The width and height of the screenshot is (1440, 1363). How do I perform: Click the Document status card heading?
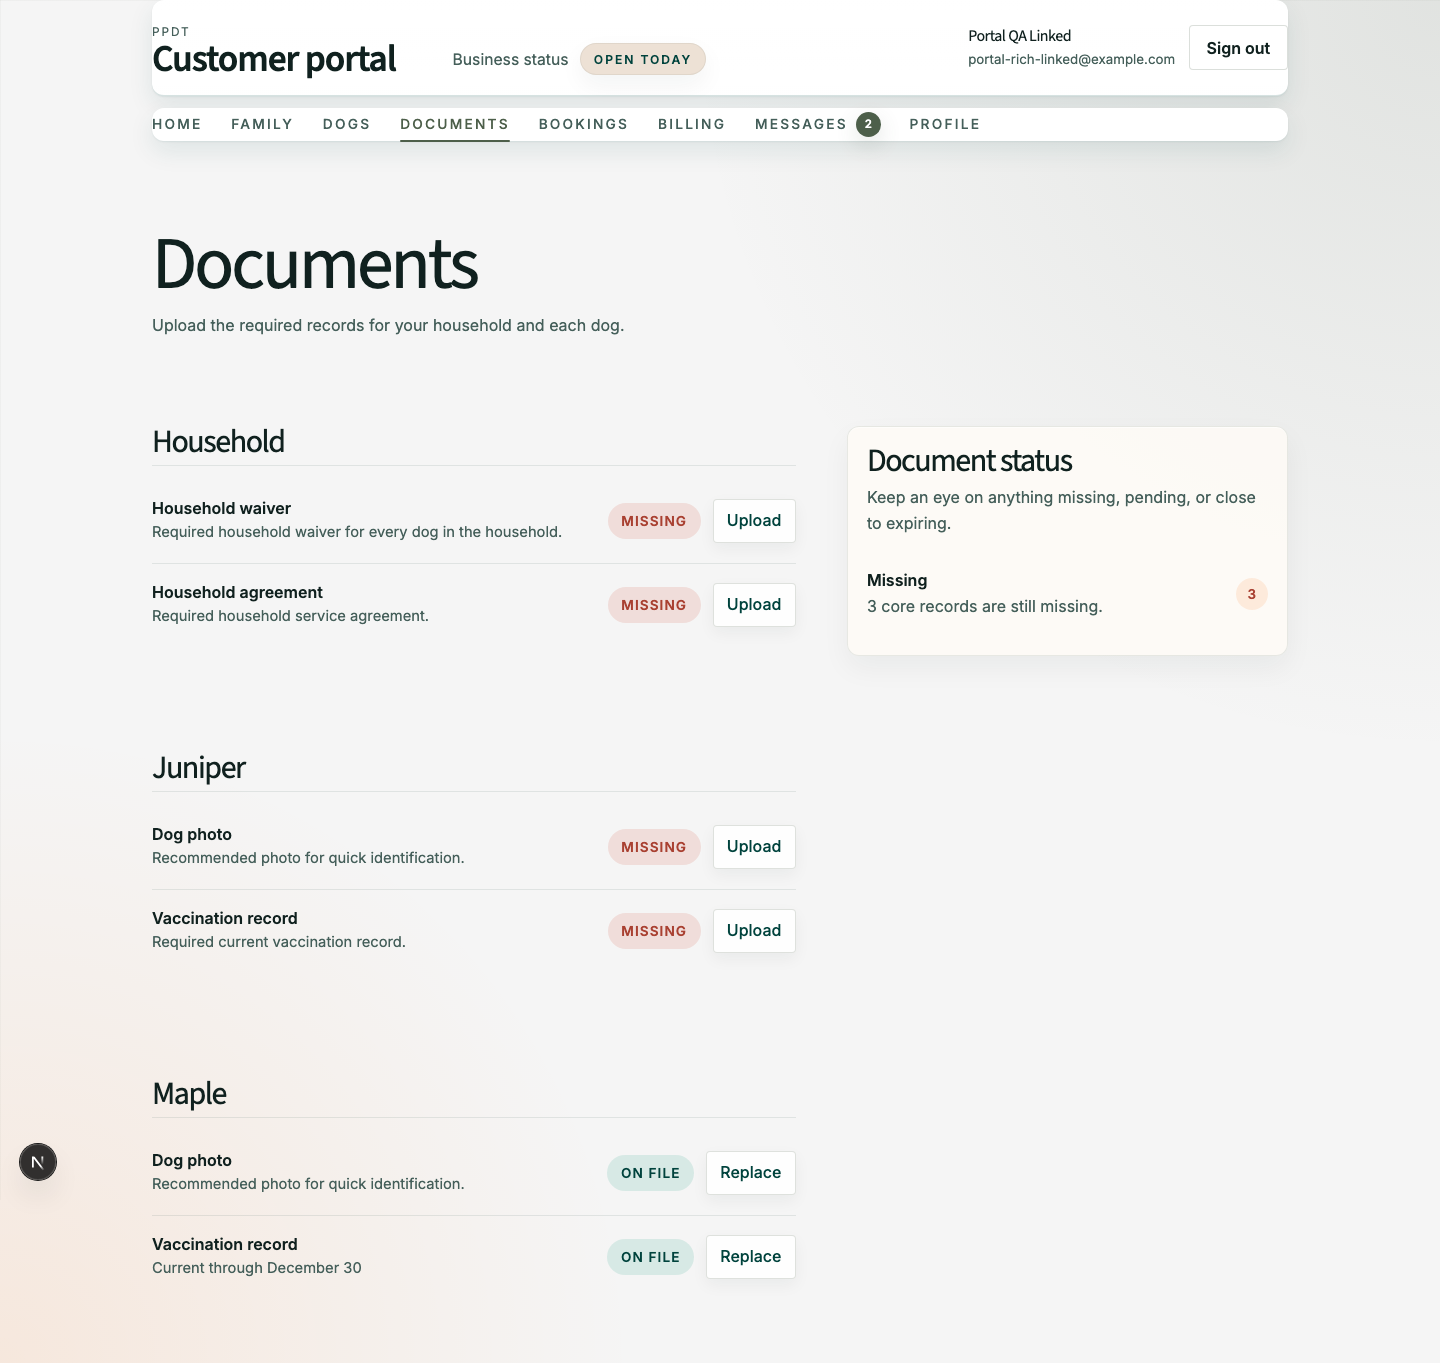point(970,461)
